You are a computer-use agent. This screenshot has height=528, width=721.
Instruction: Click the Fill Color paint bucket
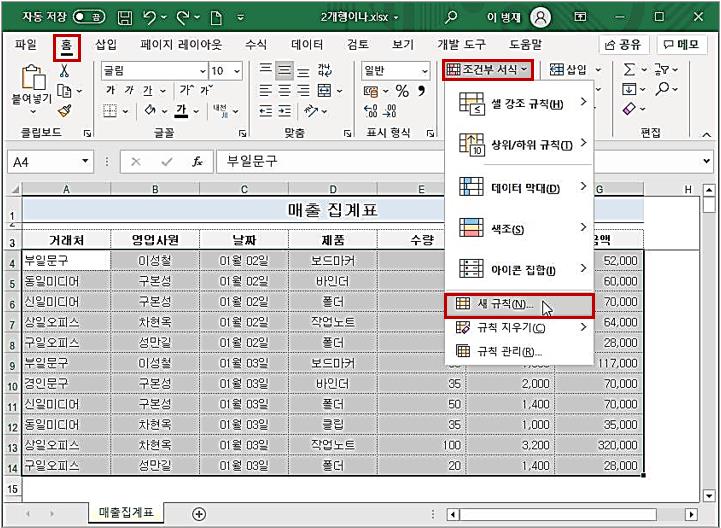pos(150,111)
